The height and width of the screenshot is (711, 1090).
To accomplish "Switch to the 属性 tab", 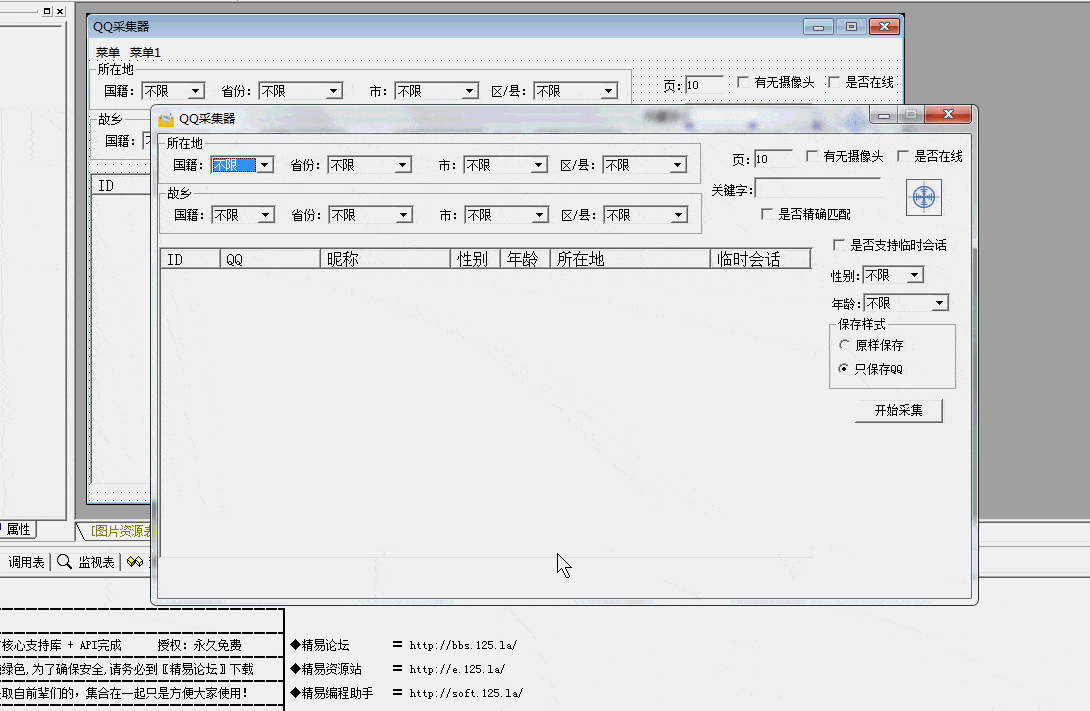I will pyautogui.click(x=18, y=530).
